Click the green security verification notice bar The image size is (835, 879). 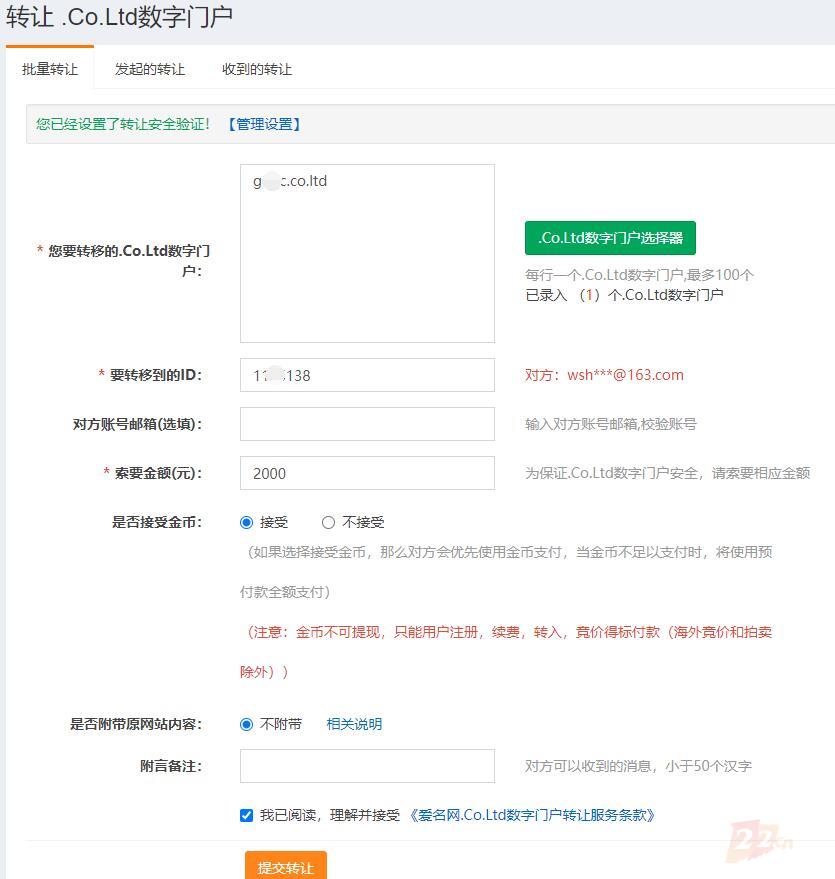tap(417, 123)
